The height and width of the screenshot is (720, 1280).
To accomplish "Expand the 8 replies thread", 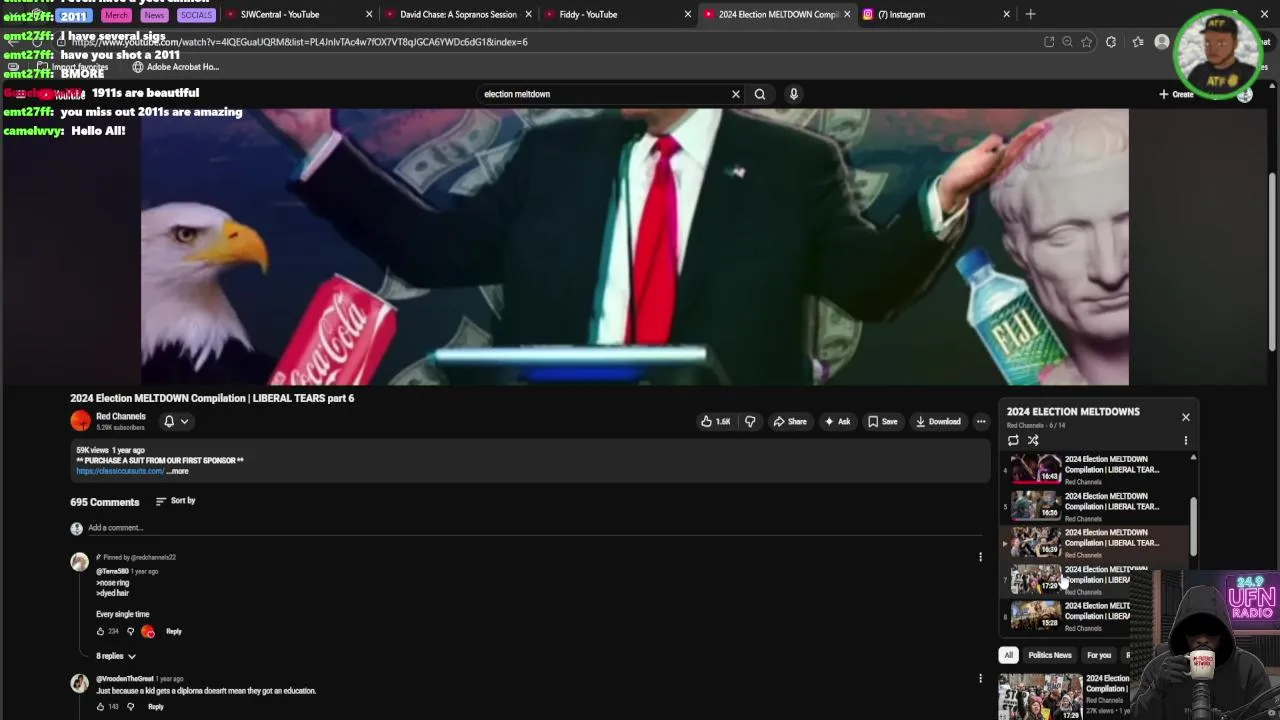I will click(116, 656).
